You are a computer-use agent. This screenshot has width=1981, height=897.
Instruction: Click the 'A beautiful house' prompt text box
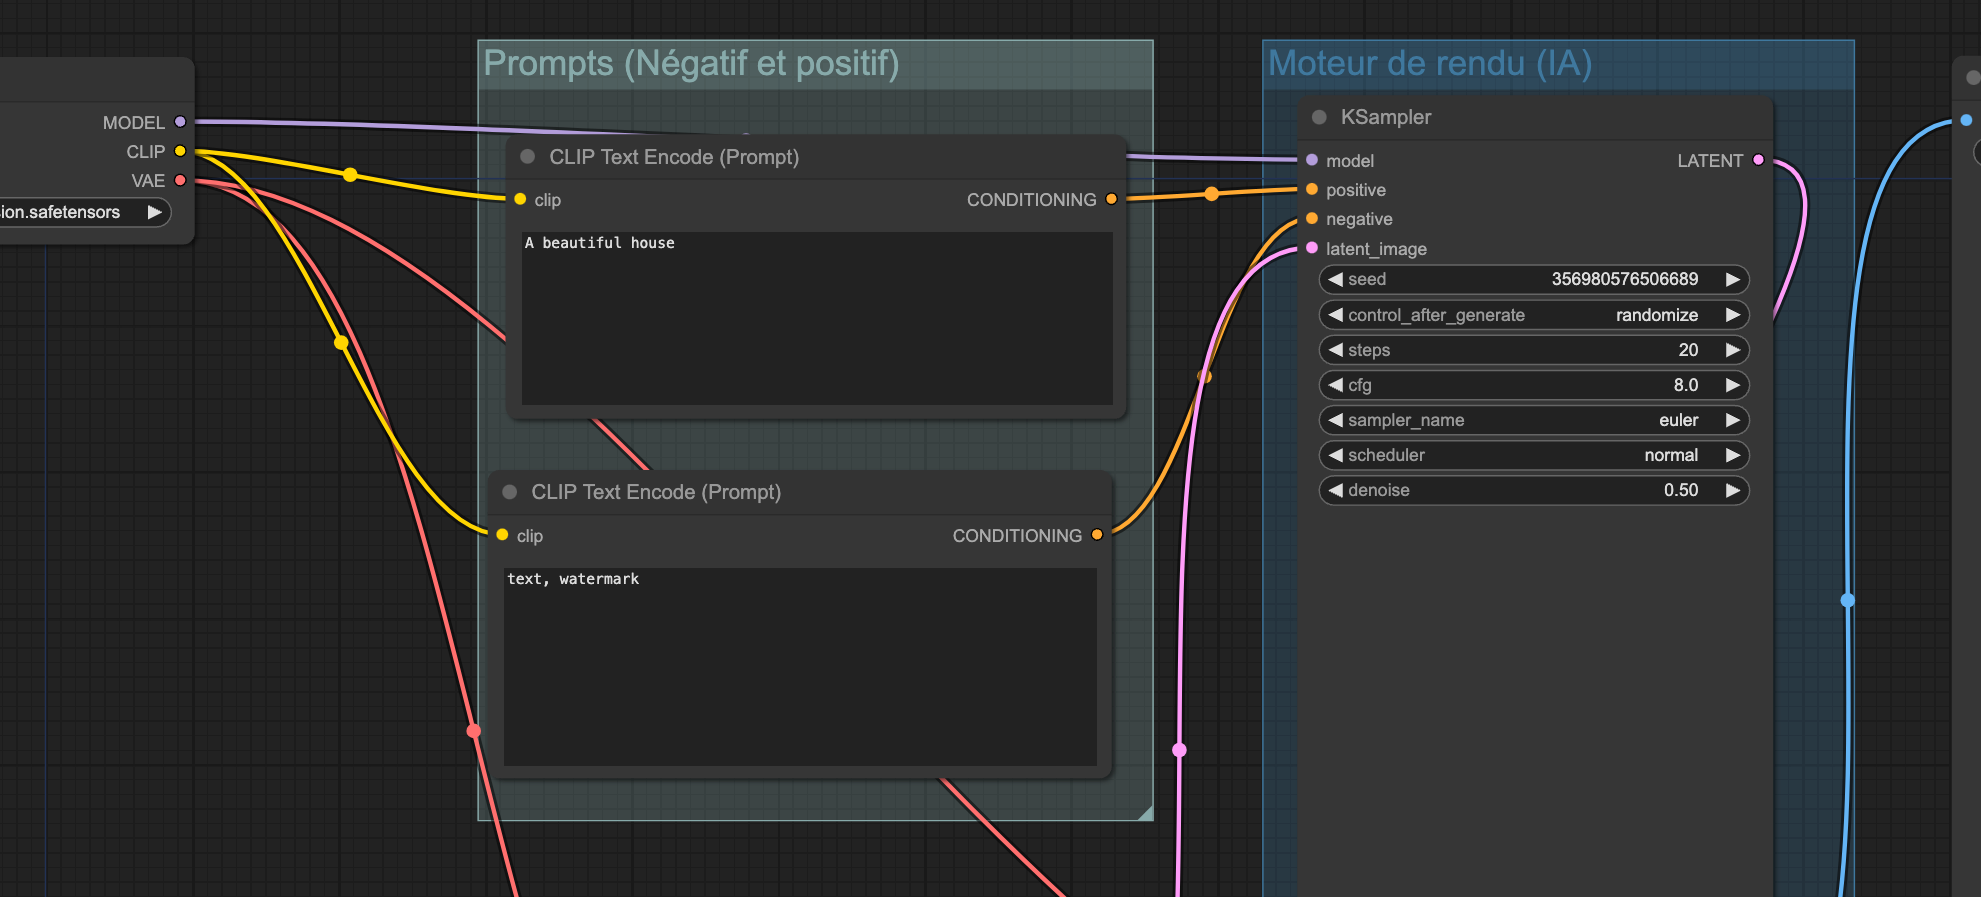coord(816,318)
